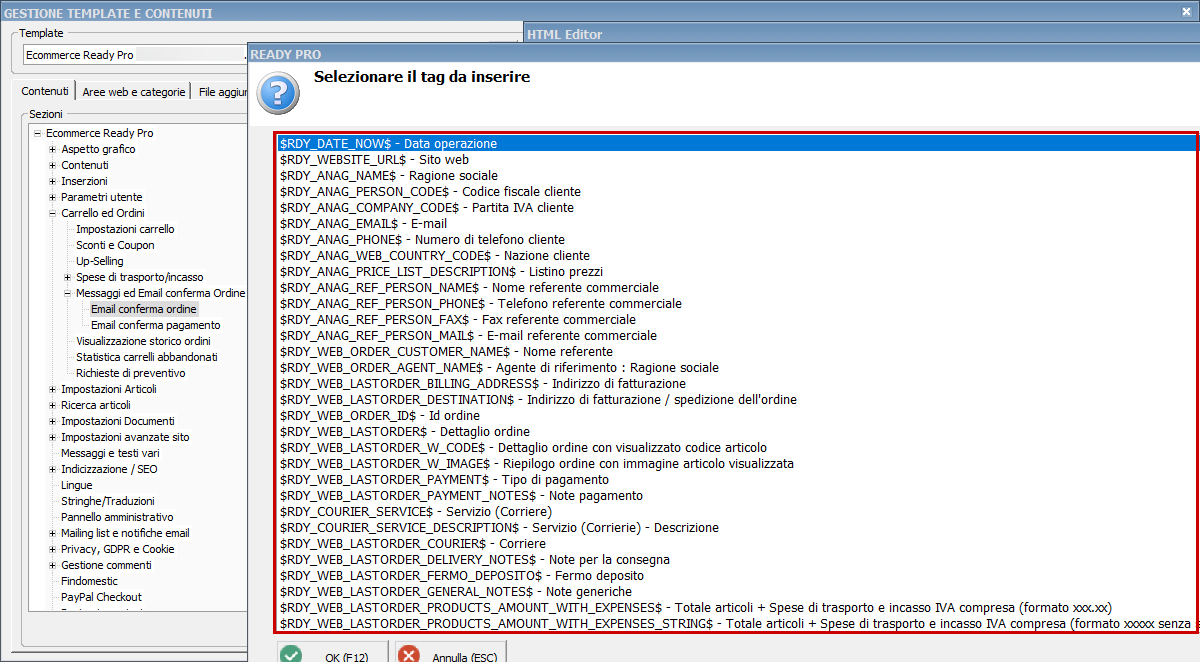
Task: Open the File aggiuntivi tab
Action: click(x=221, y=92)
